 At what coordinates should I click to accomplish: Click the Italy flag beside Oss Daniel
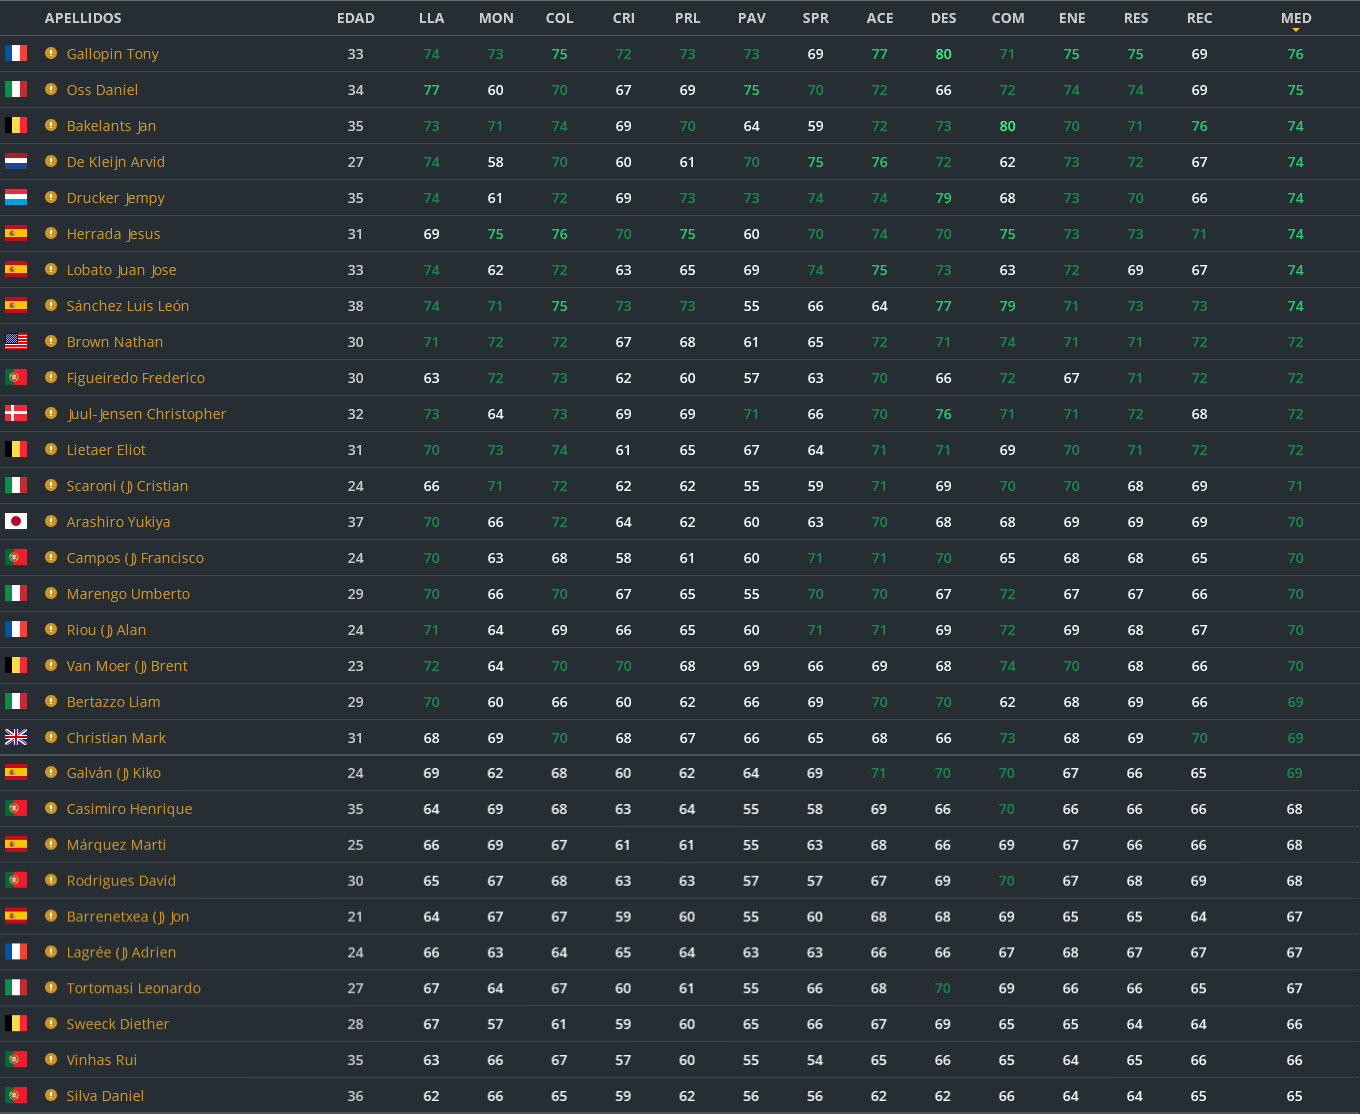pos(16,90)
